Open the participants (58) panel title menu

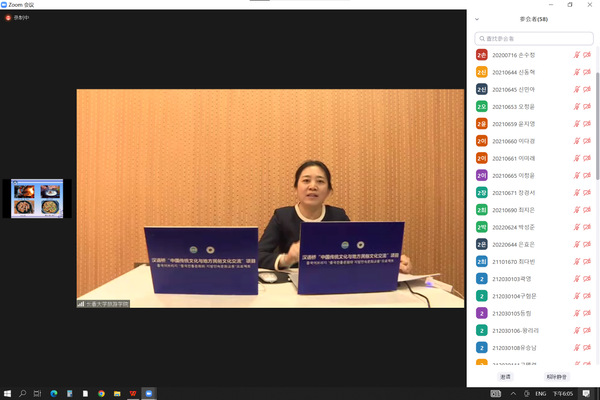(x=533, y=19)
